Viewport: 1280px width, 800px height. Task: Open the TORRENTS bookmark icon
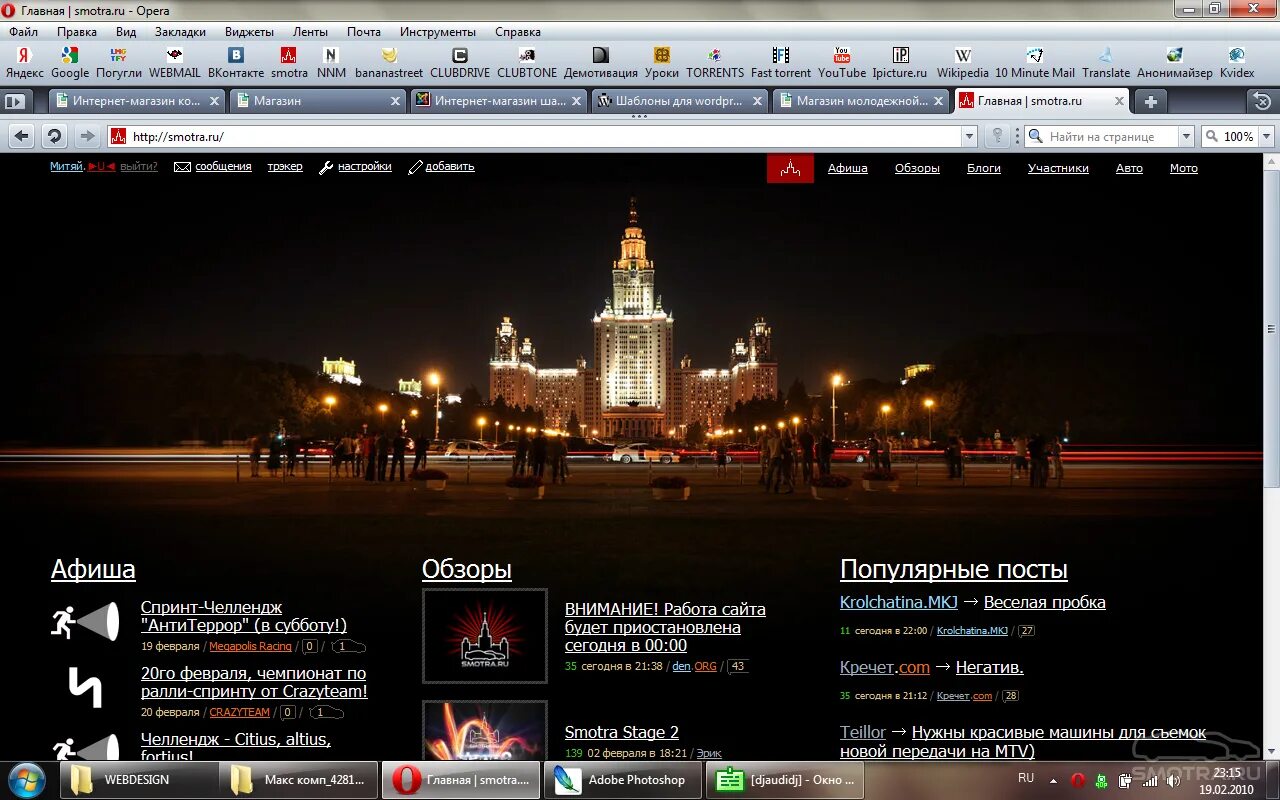click(715, 55)
